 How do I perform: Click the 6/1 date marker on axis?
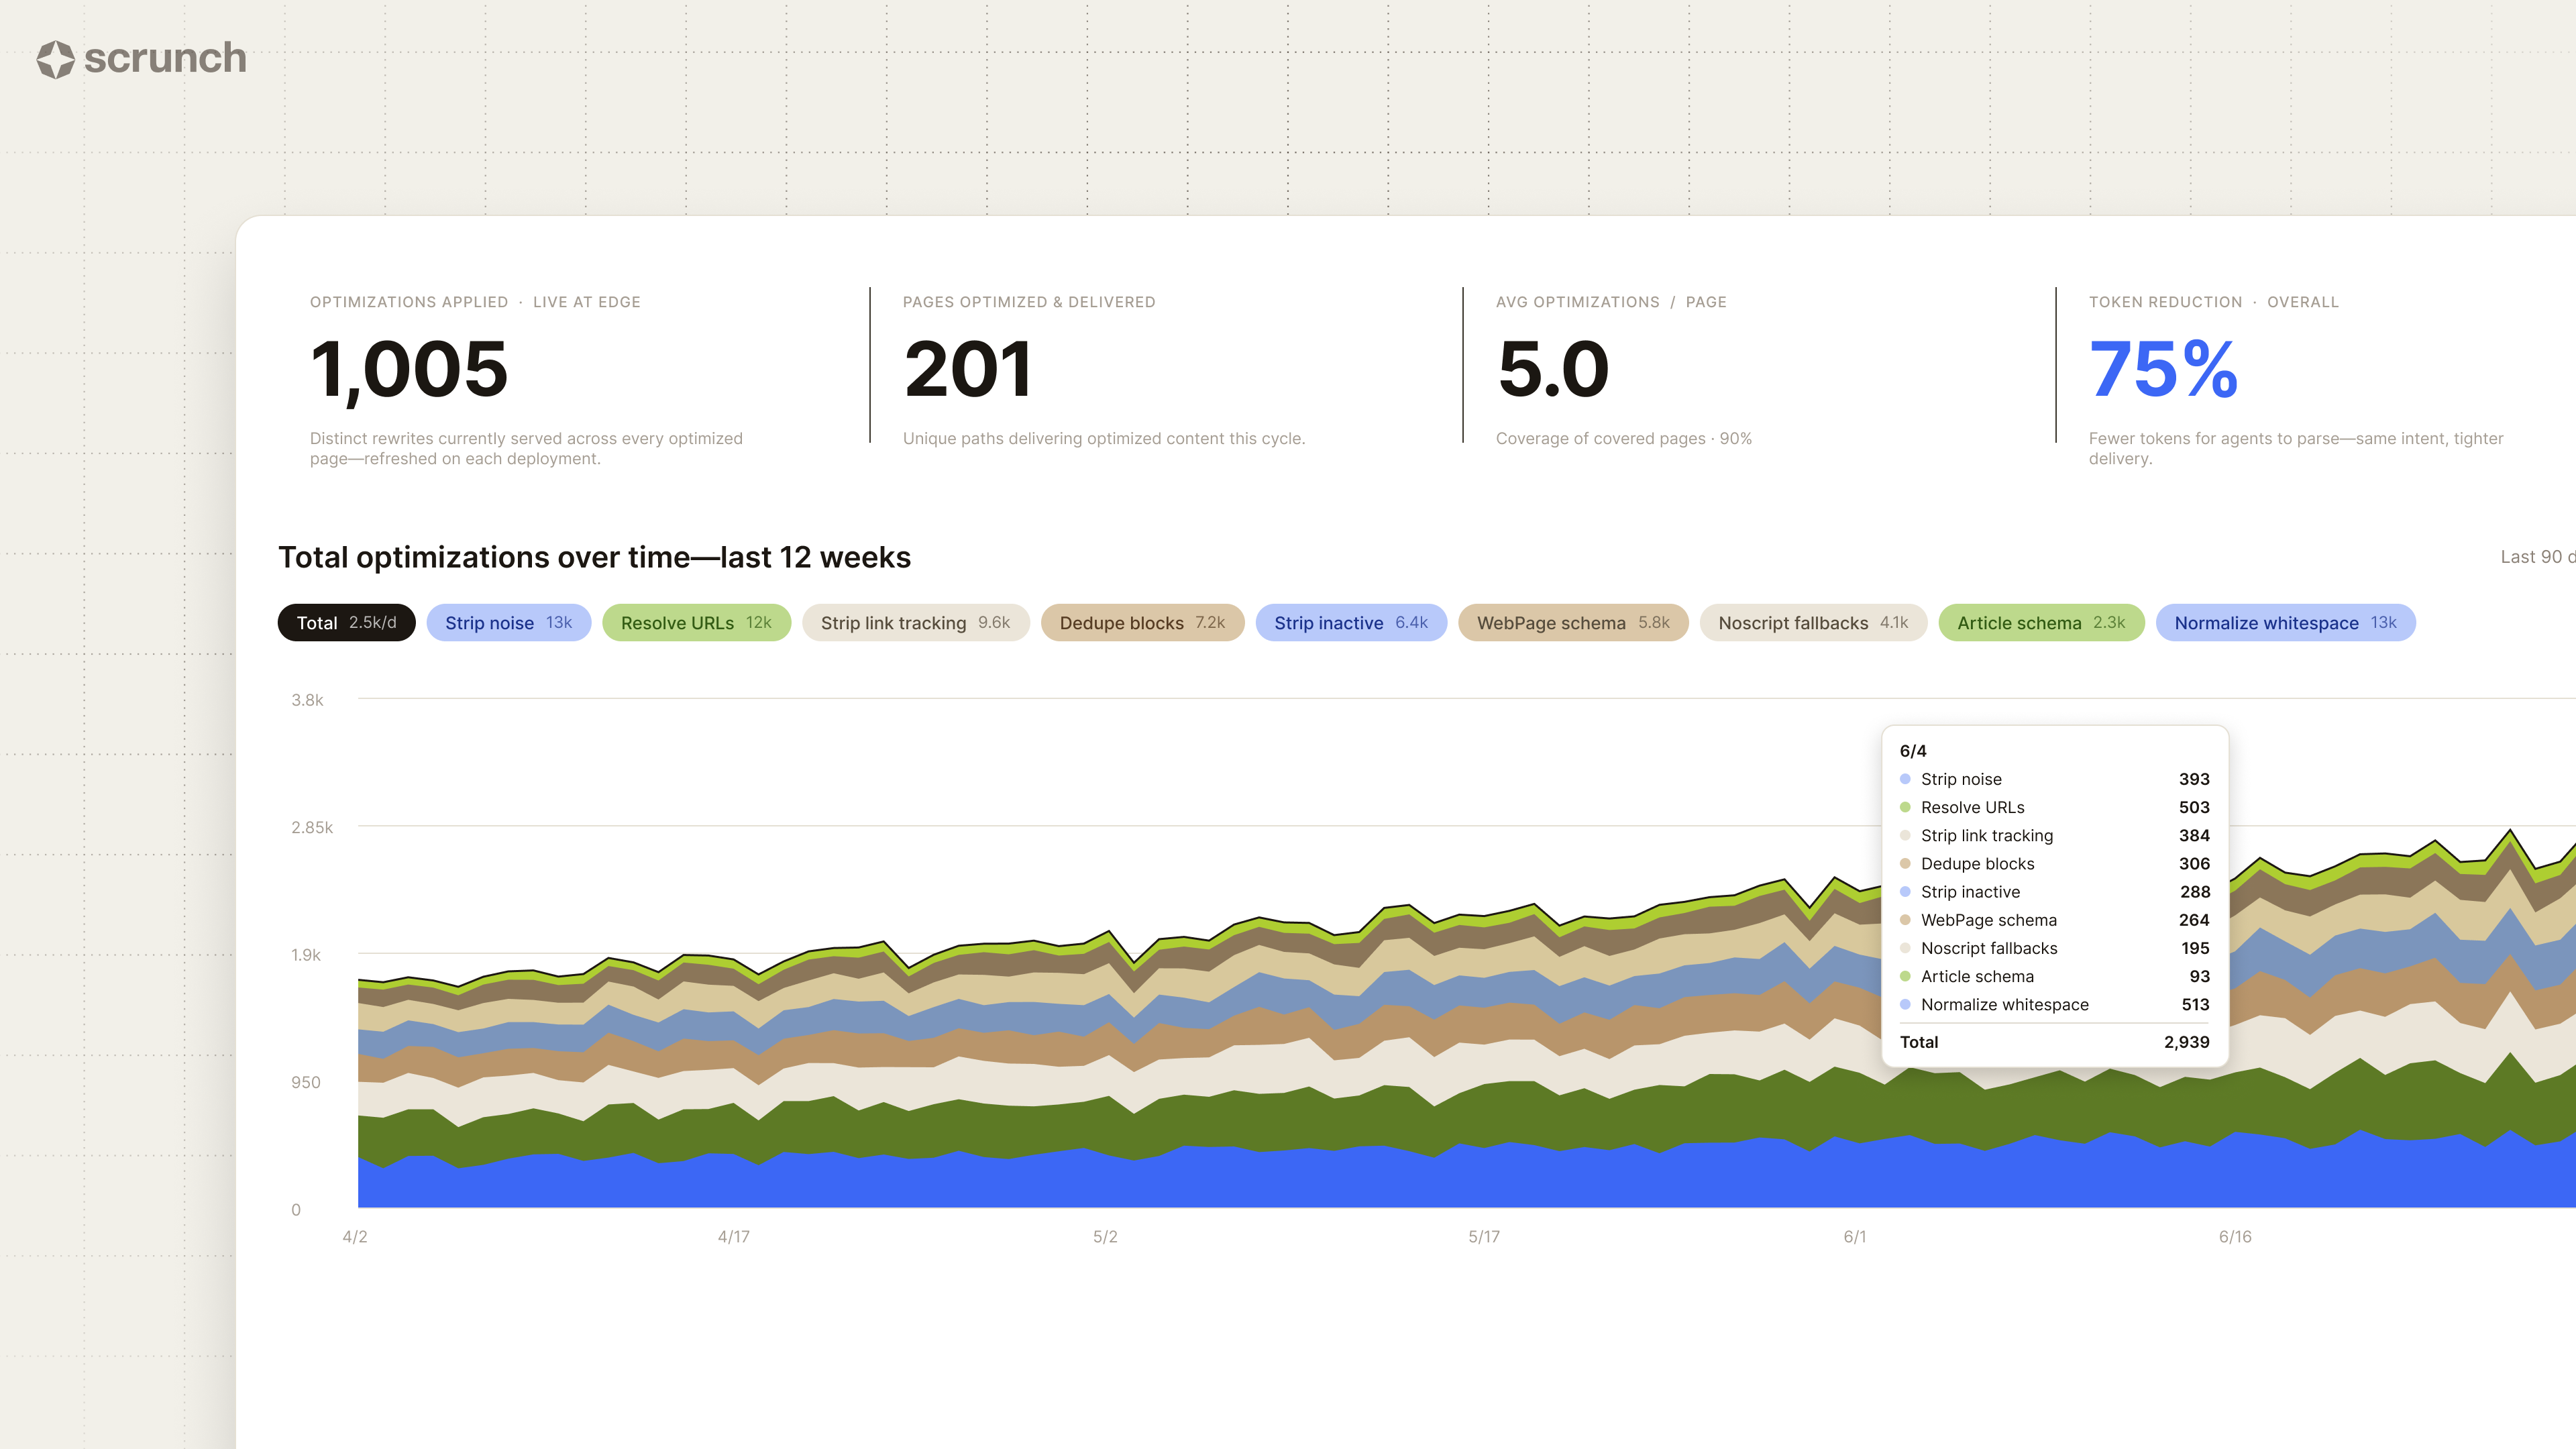[1855, 1237]
